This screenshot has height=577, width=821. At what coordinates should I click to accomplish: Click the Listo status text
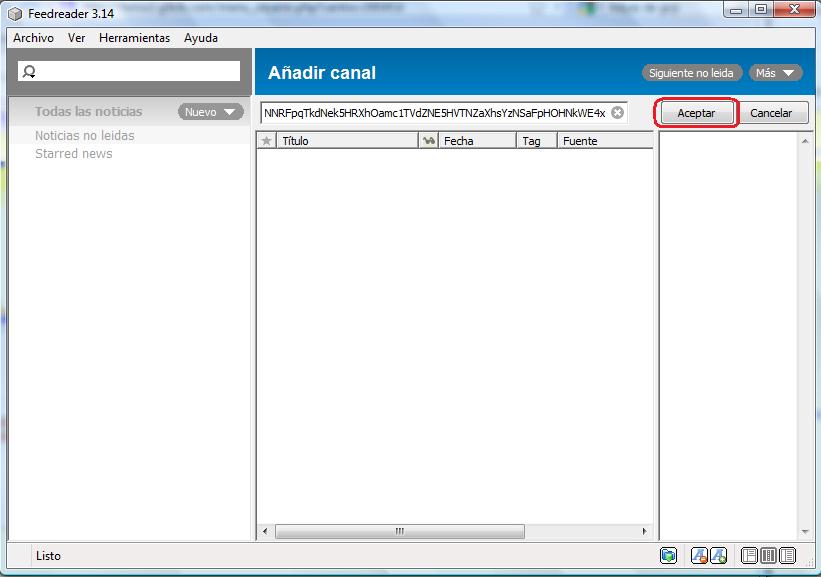(x=48, y=556)
